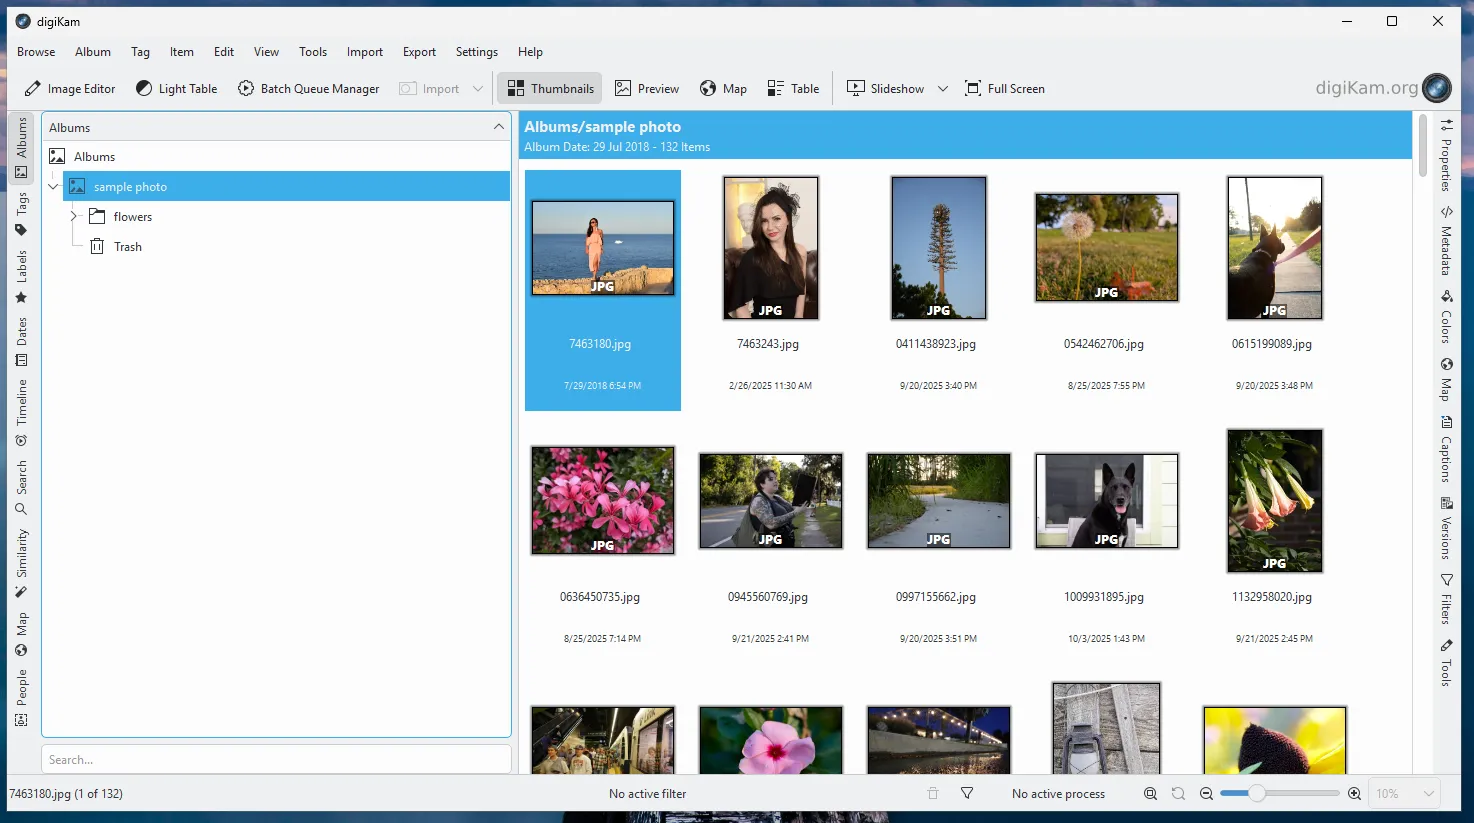Collapse the Albums panel header
The image size is (1474, 823).
pyautogui.click(x=497, y=127)
